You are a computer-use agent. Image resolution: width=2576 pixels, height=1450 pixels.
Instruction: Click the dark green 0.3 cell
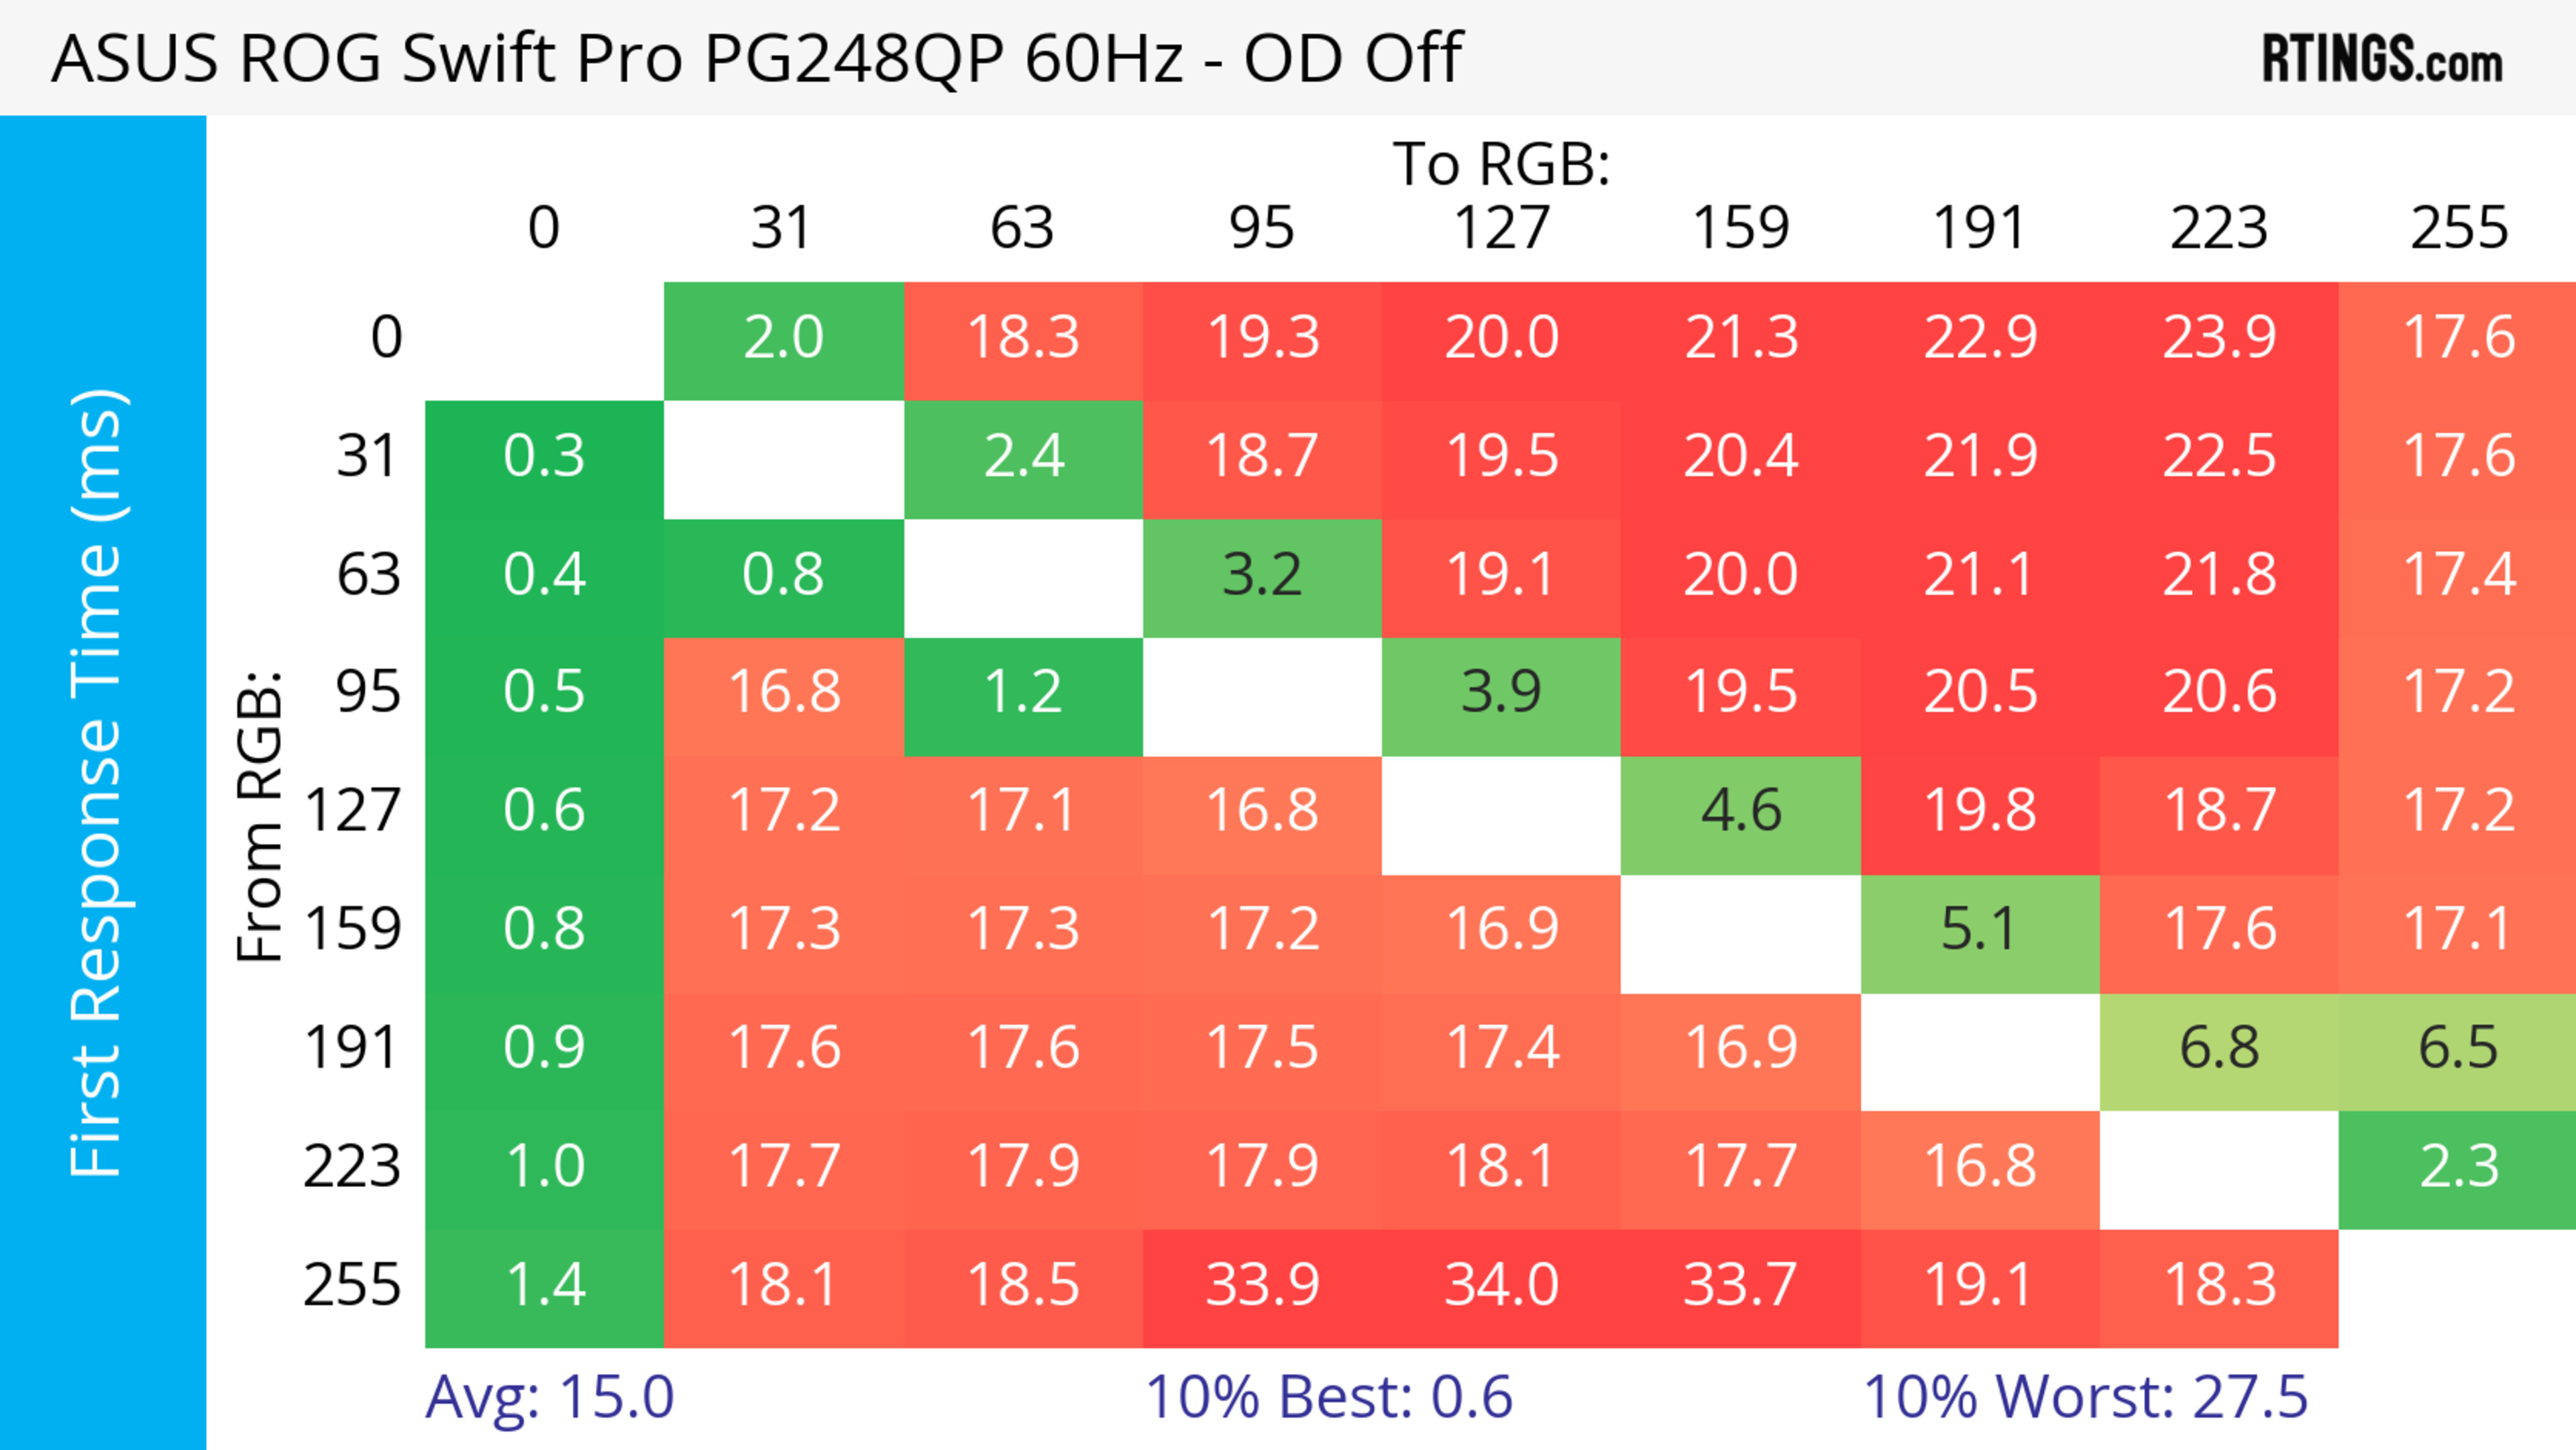pos(544,457)
